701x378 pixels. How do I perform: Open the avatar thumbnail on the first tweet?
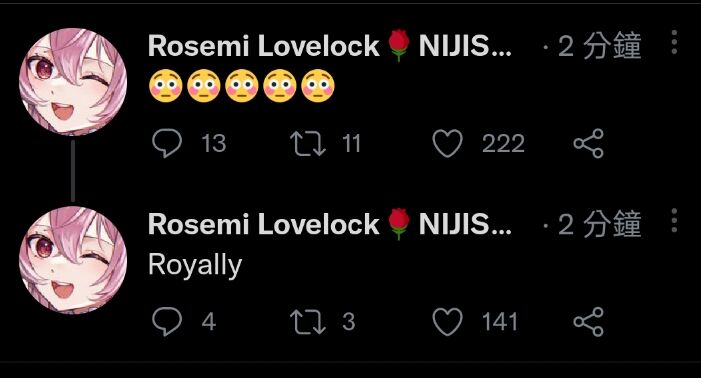73,81
